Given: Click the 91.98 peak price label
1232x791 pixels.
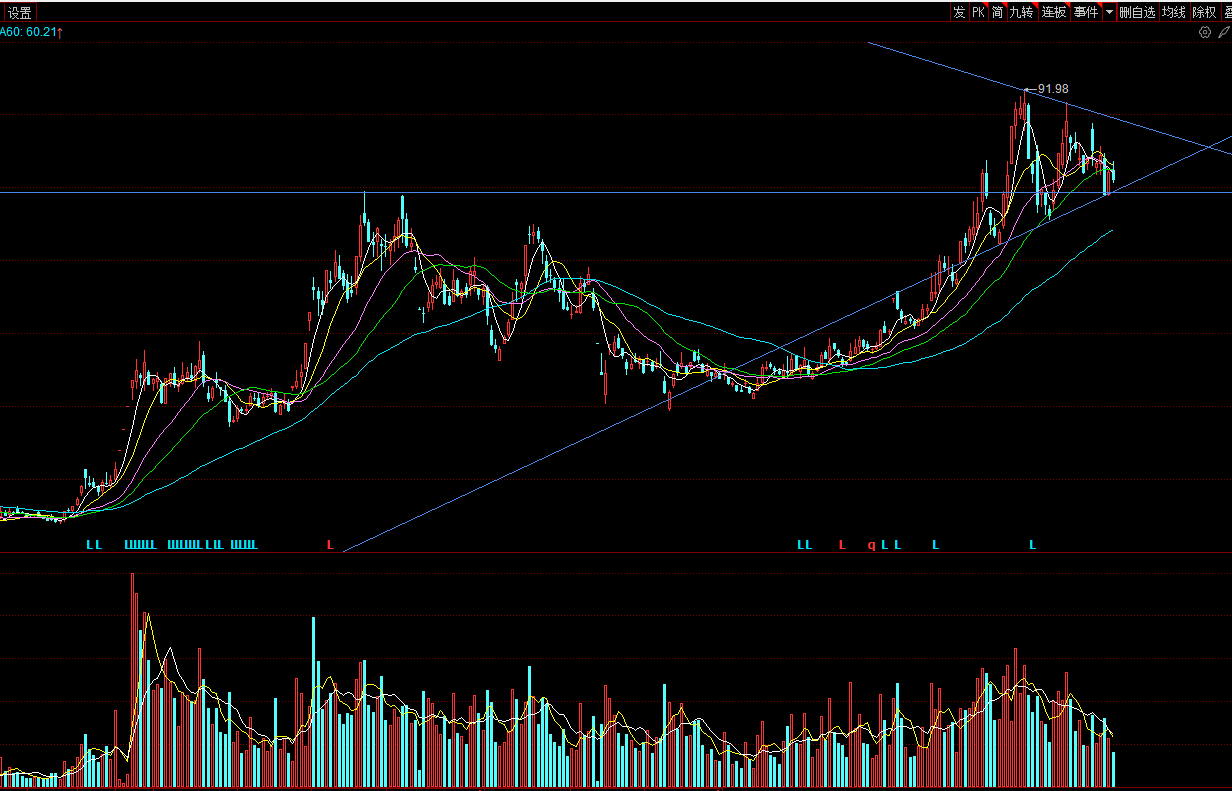Looking at the screenshot, I should pyautogui.click(x=1053, y=89).
